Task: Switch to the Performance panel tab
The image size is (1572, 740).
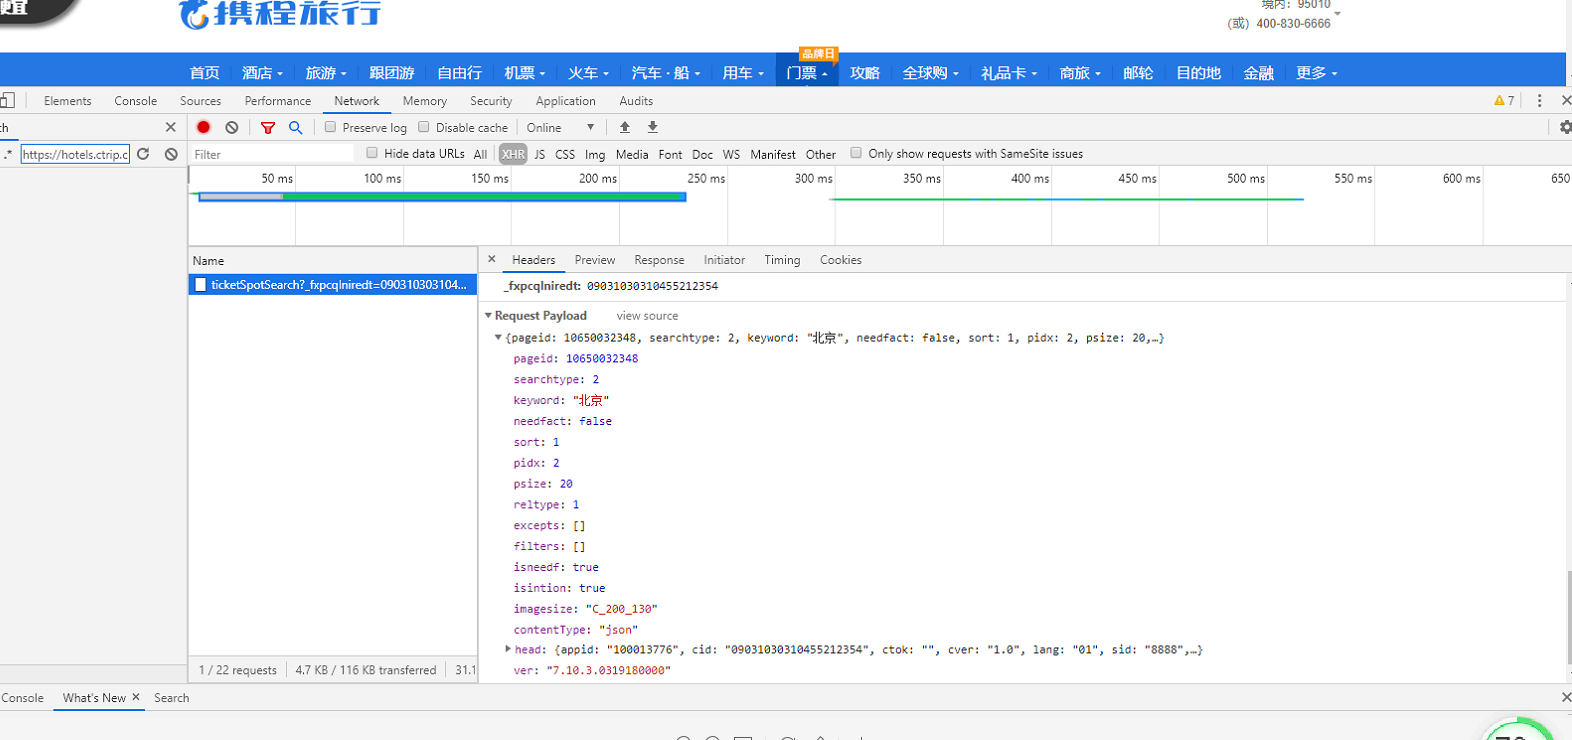Action: click(278, 101)
